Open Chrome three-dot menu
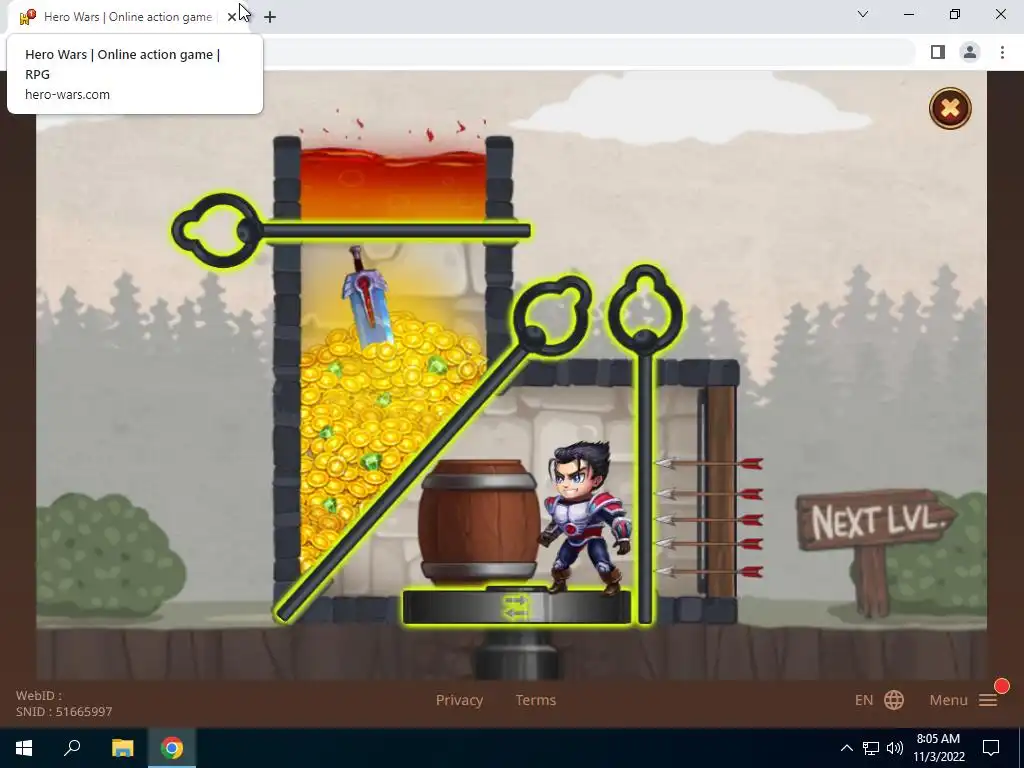 (1002, 52)
